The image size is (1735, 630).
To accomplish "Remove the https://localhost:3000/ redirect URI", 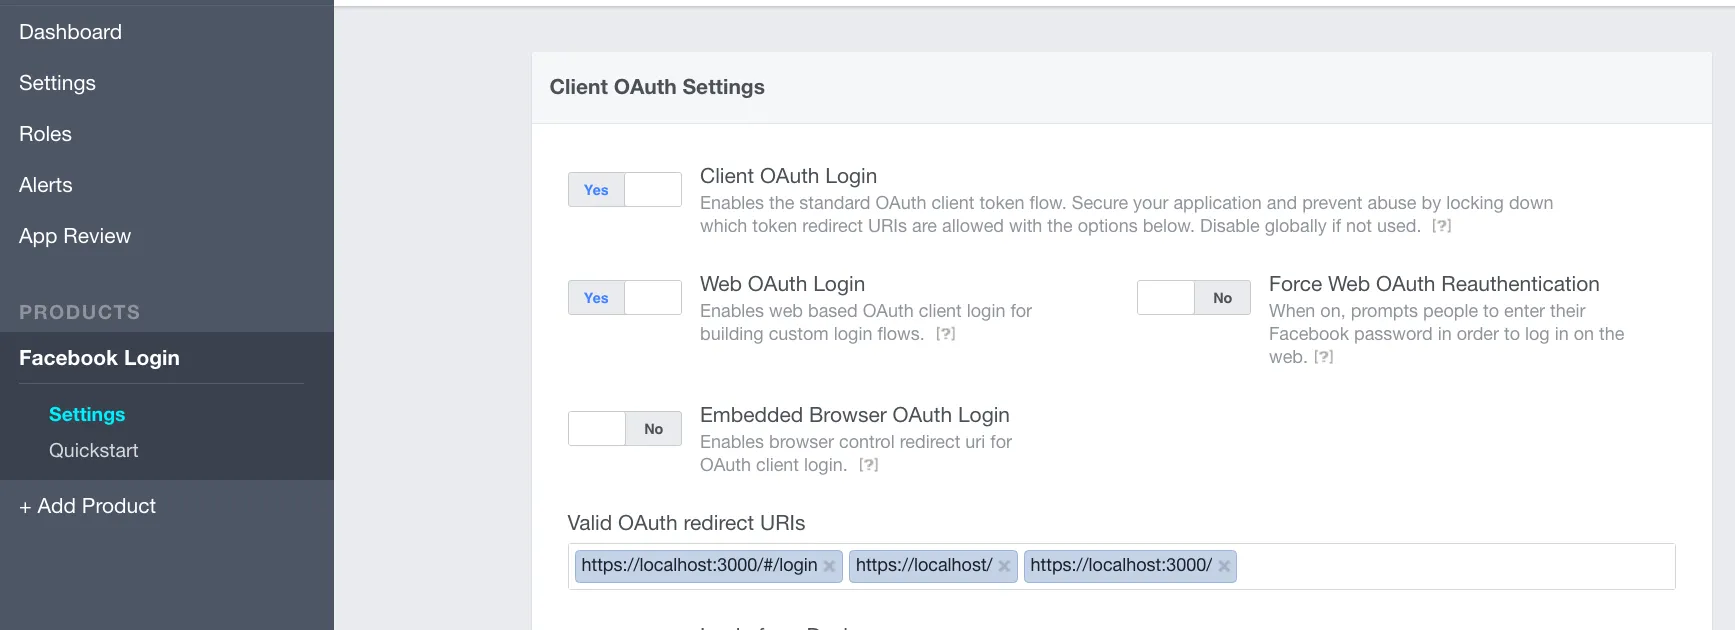I will pos(1224,566).
